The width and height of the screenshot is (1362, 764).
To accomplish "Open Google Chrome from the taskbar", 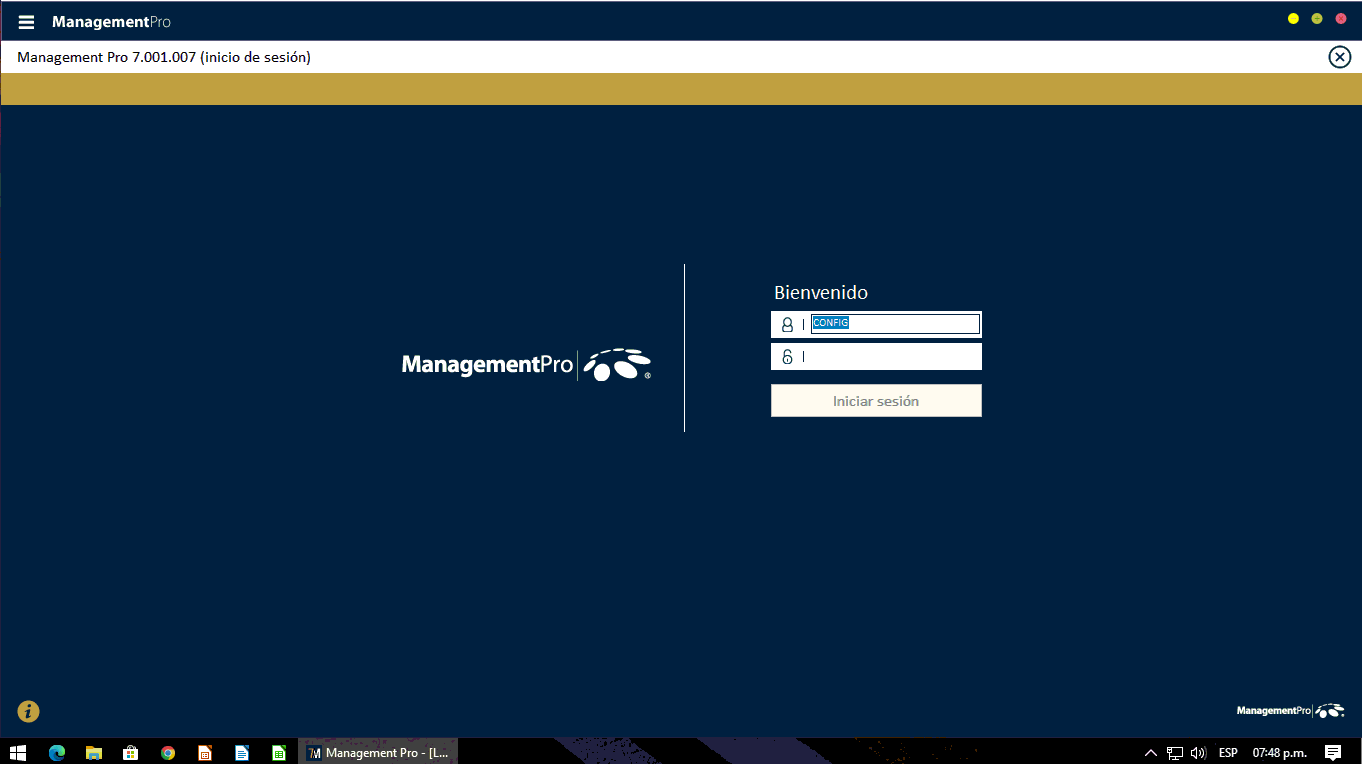I will pyautogui.click(x=168, y=752).
